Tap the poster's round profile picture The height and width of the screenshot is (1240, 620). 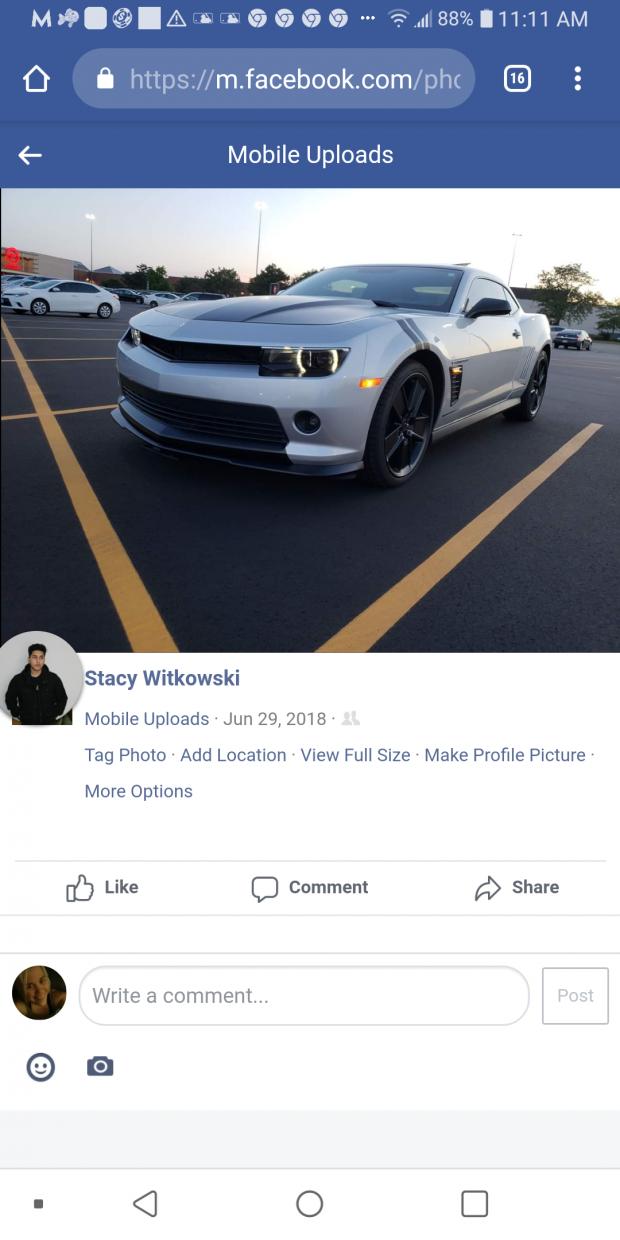coord(40,679)
